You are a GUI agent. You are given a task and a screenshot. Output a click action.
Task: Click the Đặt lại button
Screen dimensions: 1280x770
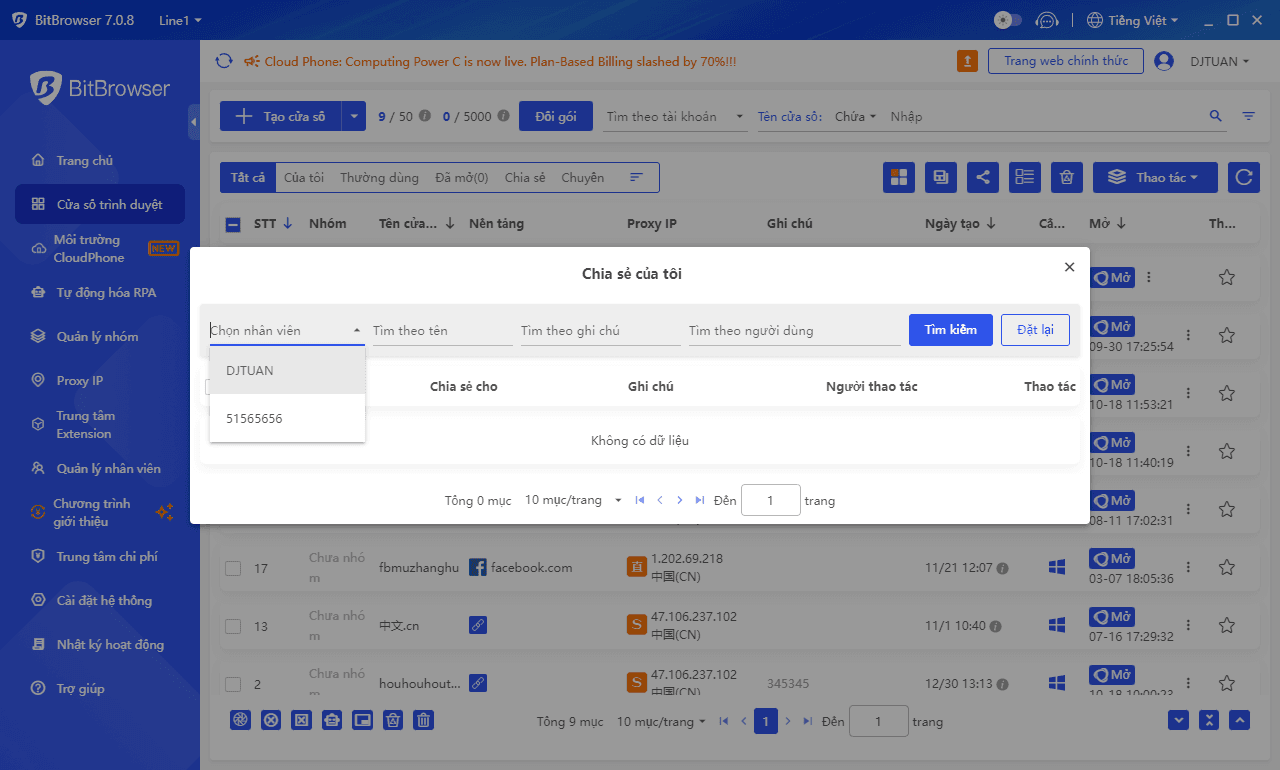[1035, 329]
